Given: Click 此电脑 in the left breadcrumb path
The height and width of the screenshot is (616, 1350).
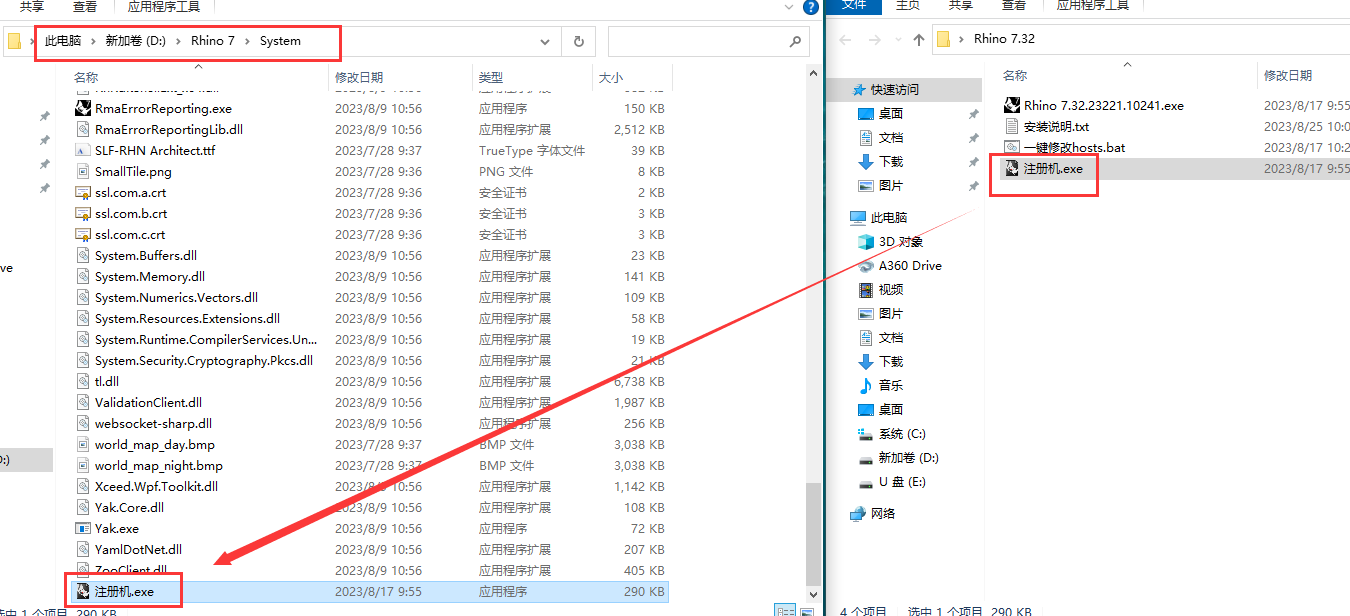Looking at the screenshot, I should click(x=63, y=41).
